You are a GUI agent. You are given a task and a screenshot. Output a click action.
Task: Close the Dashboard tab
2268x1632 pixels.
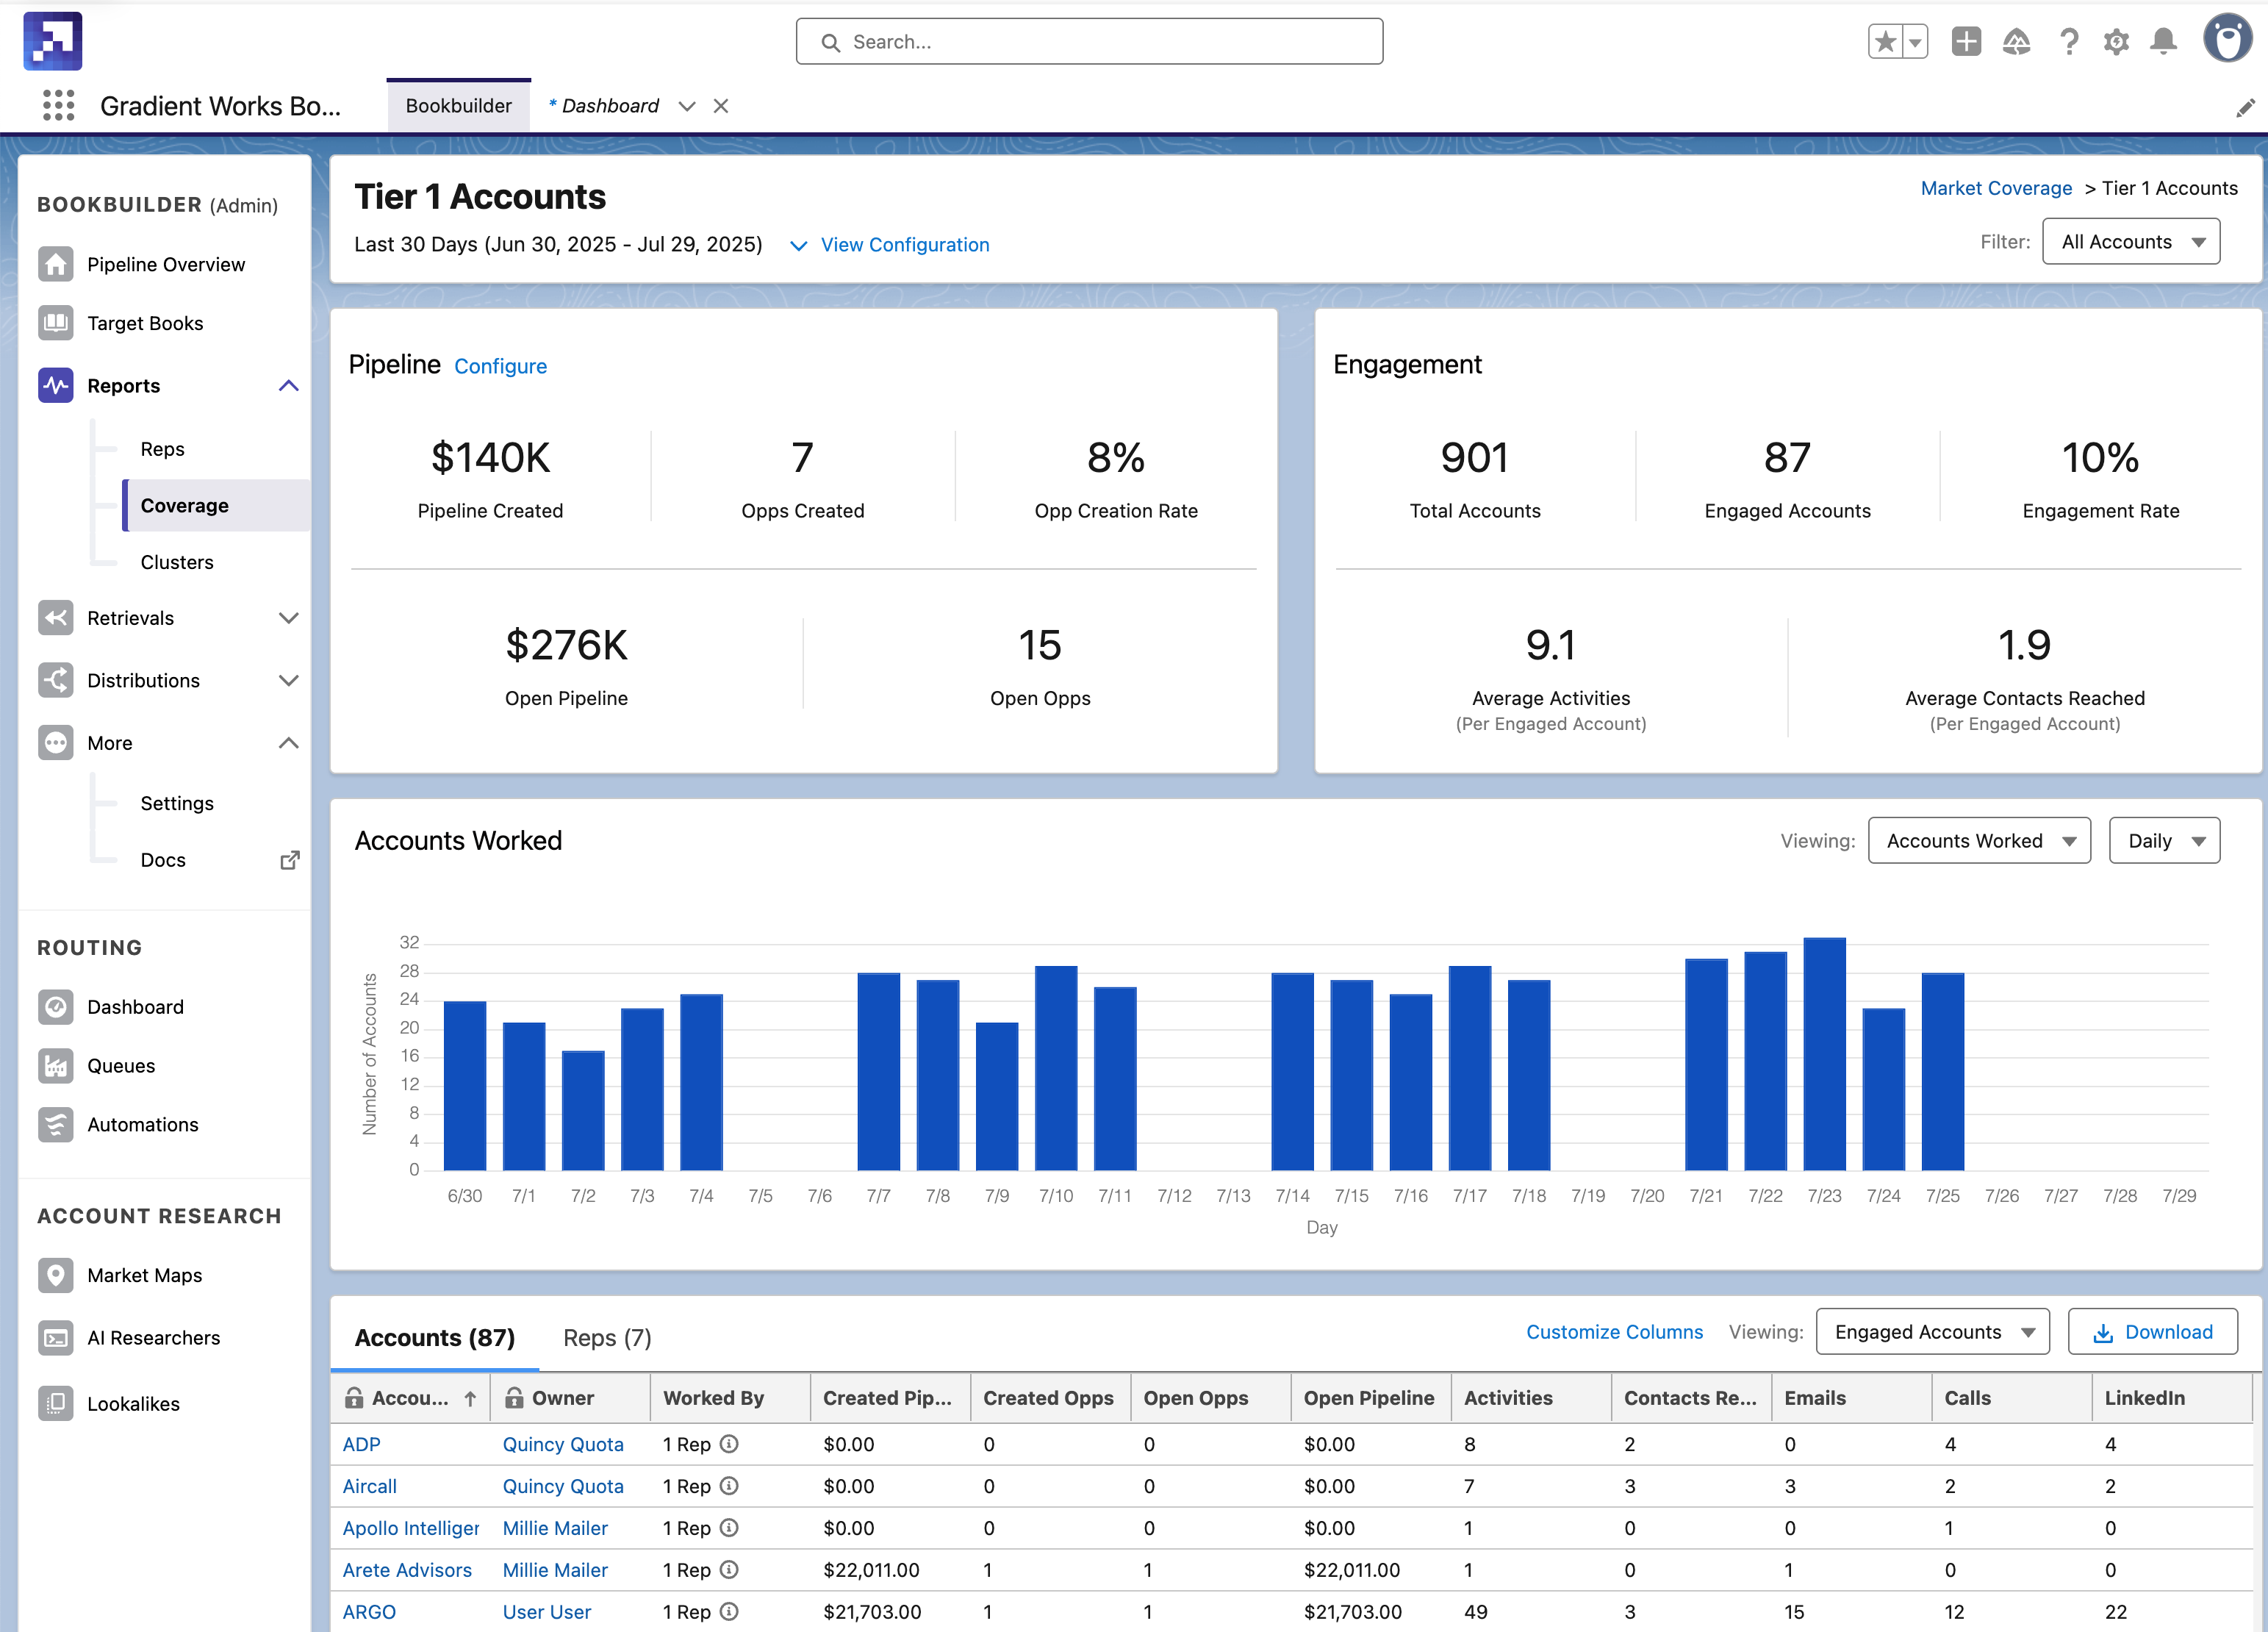click(x=721, y=106)
